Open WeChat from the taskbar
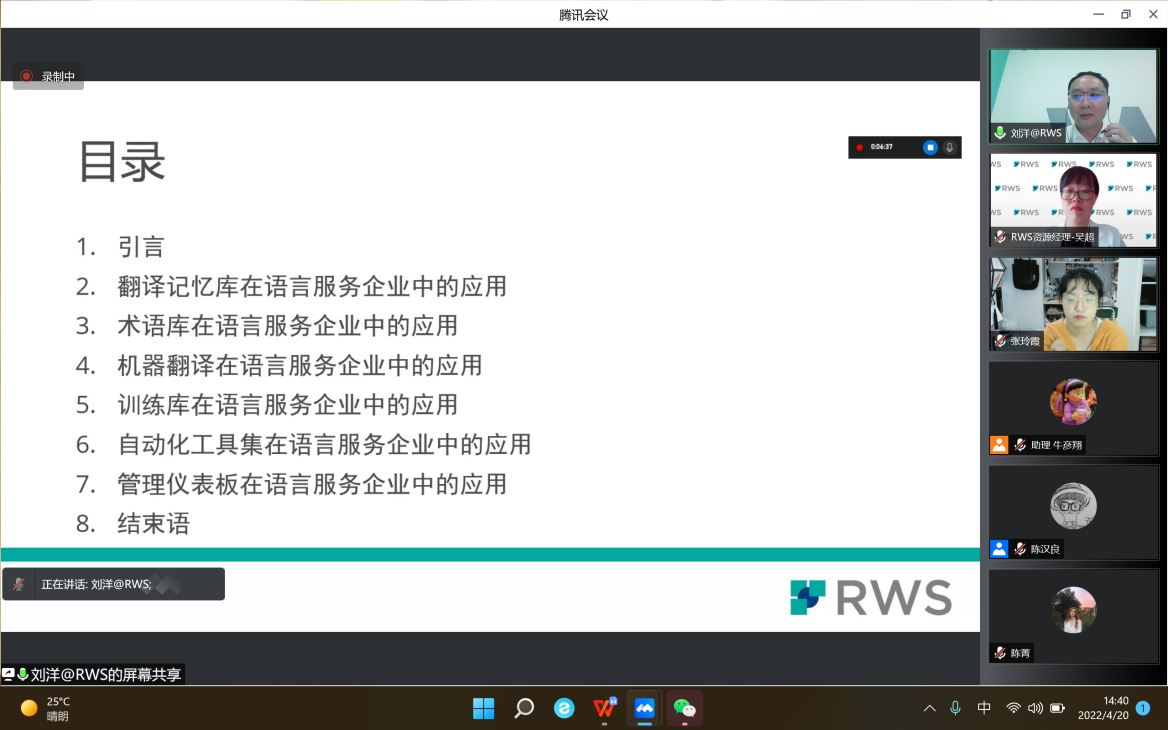 pos(685,708)
